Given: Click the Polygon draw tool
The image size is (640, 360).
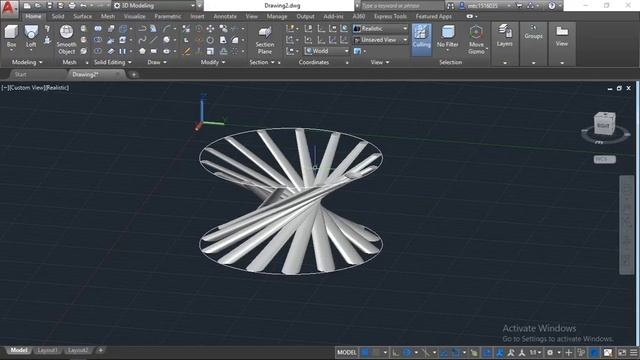Looking at the screenshot, I should 142,51.
